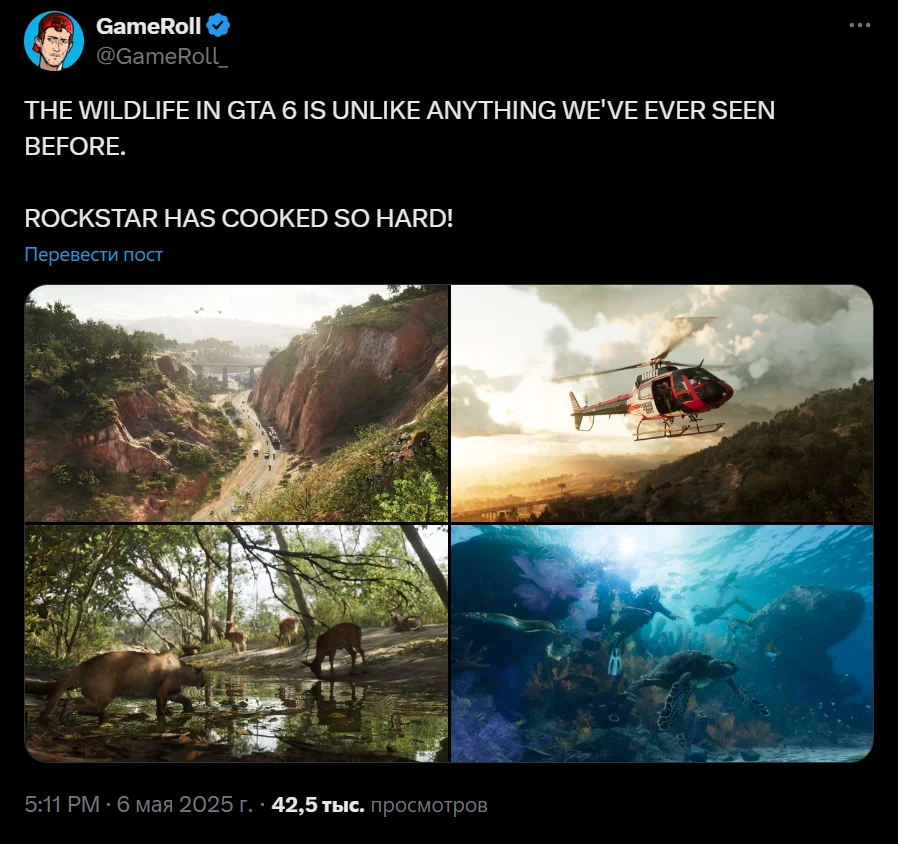Click the 'ROCKSTAR HAS COOKED SO HARD!' line

(239, 218)
